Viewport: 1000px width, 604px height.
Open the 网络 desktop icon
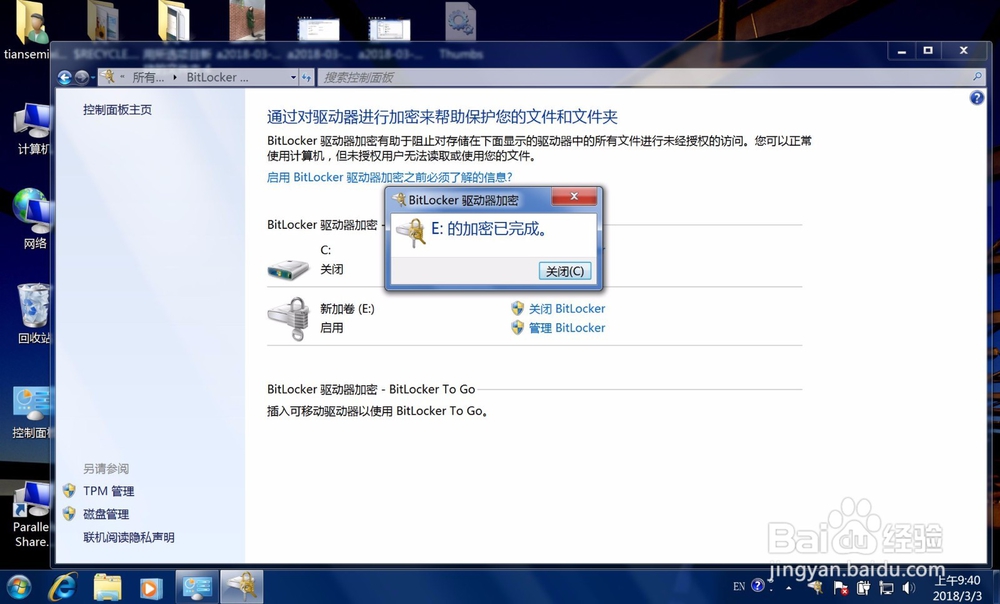tap(31, 219)
